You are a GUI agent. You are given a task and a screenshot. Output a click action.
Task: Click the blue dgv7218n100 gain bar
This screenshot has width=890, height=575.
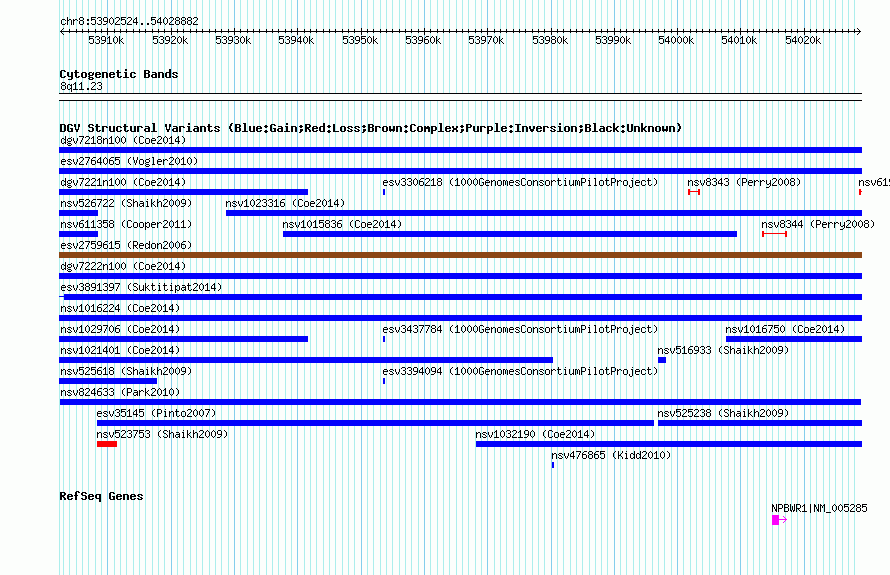point(460,150)
